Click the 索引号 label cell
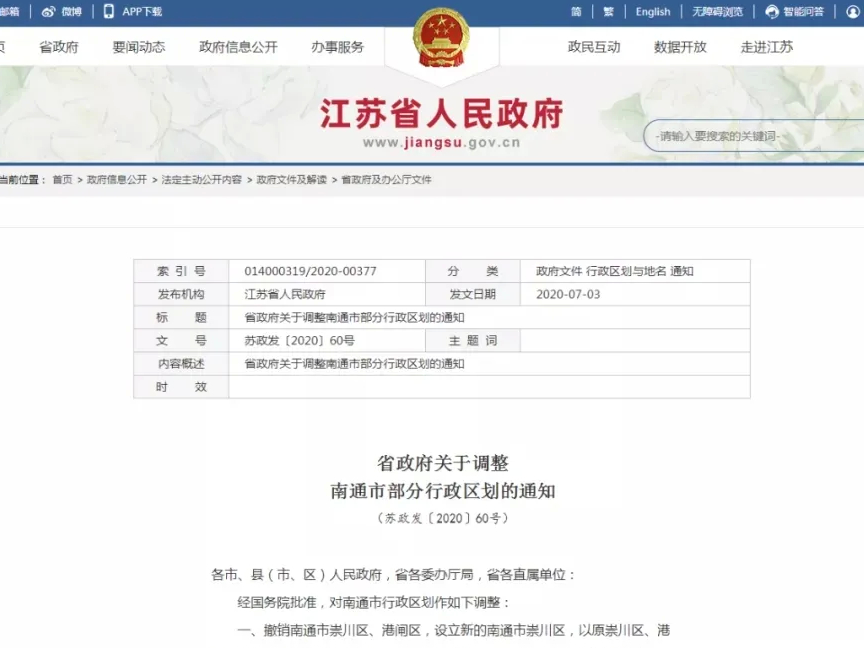The height and width of the screenshot is (648, 864). (181, 271)
